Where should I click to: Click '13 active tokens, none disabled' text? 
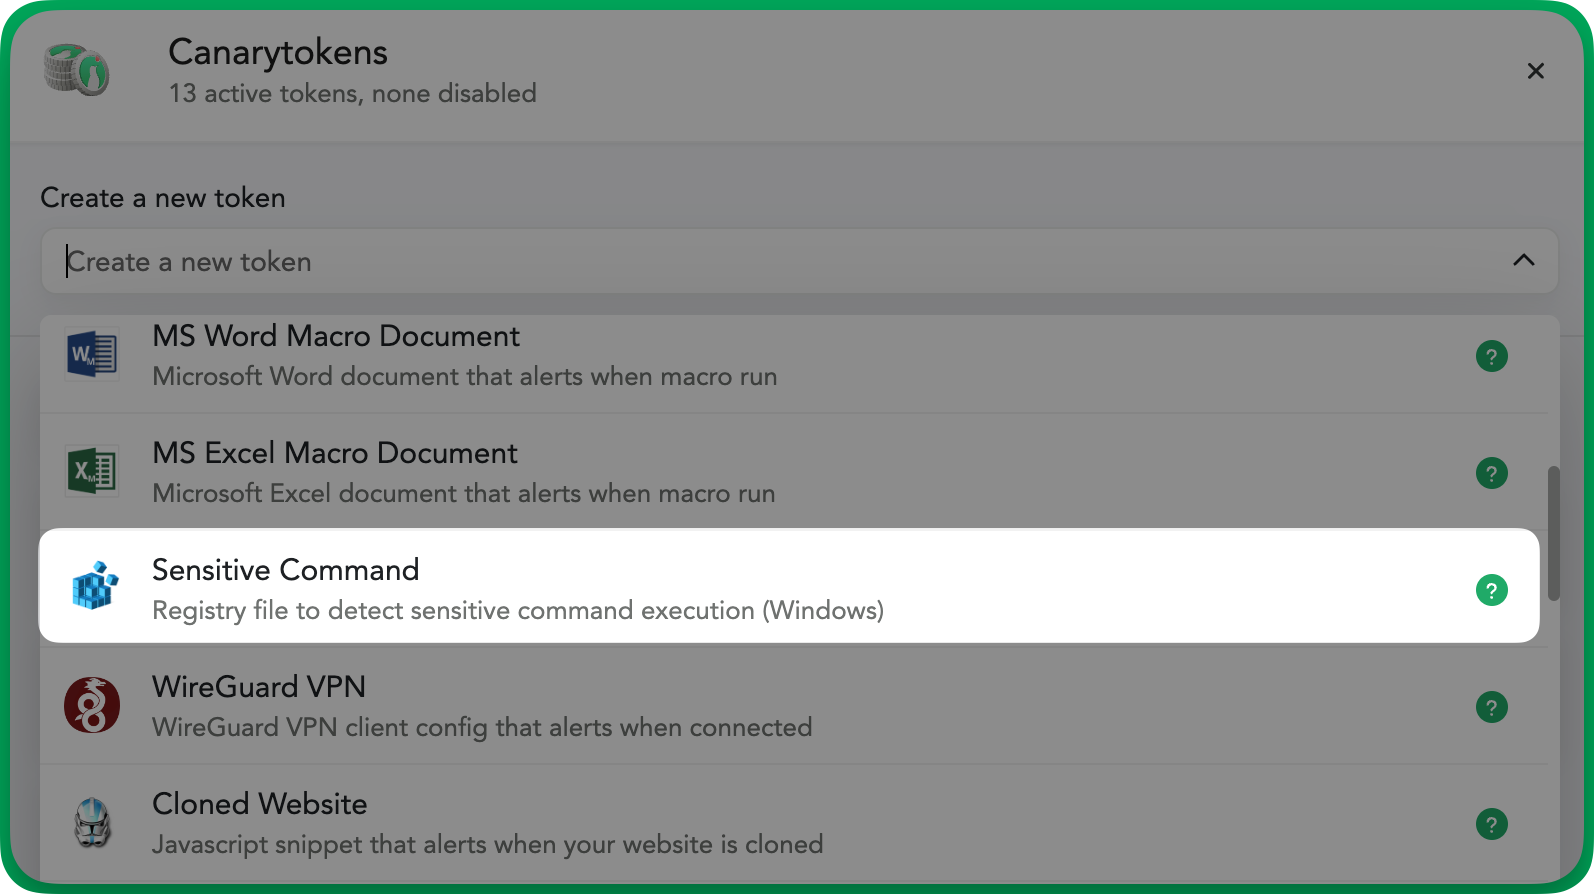click(x=352, y=93)
